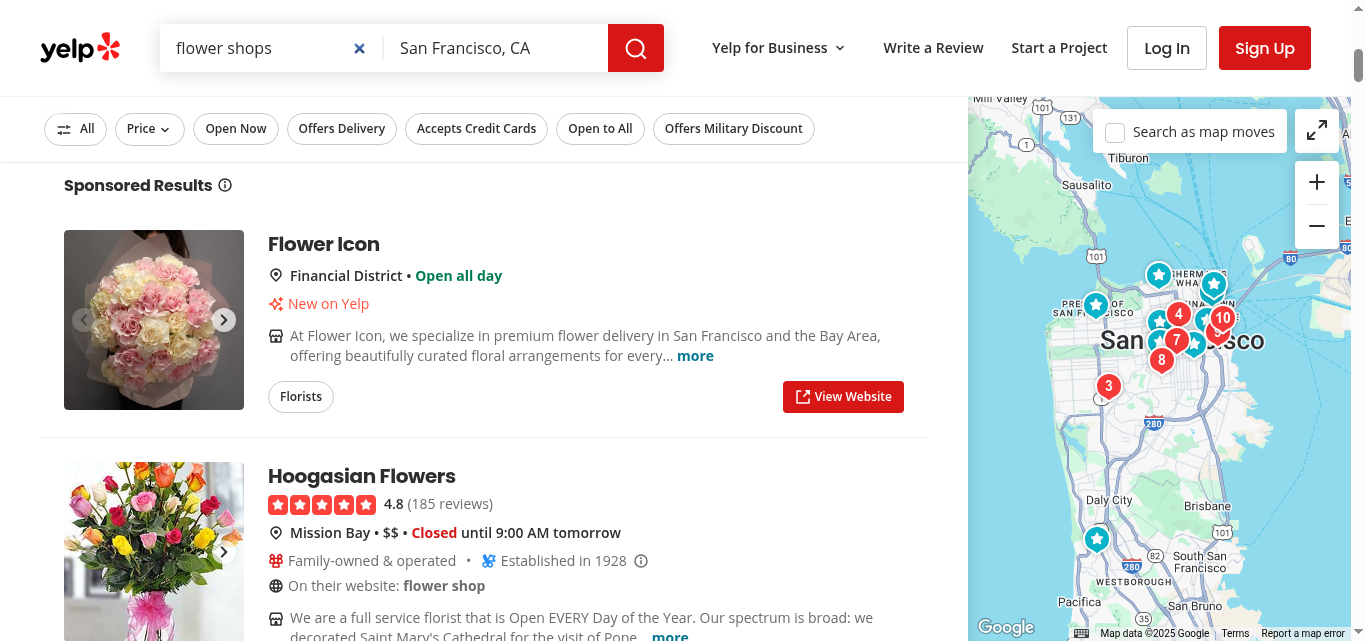Show next photo of Flower Icon

tap(224, 320)
